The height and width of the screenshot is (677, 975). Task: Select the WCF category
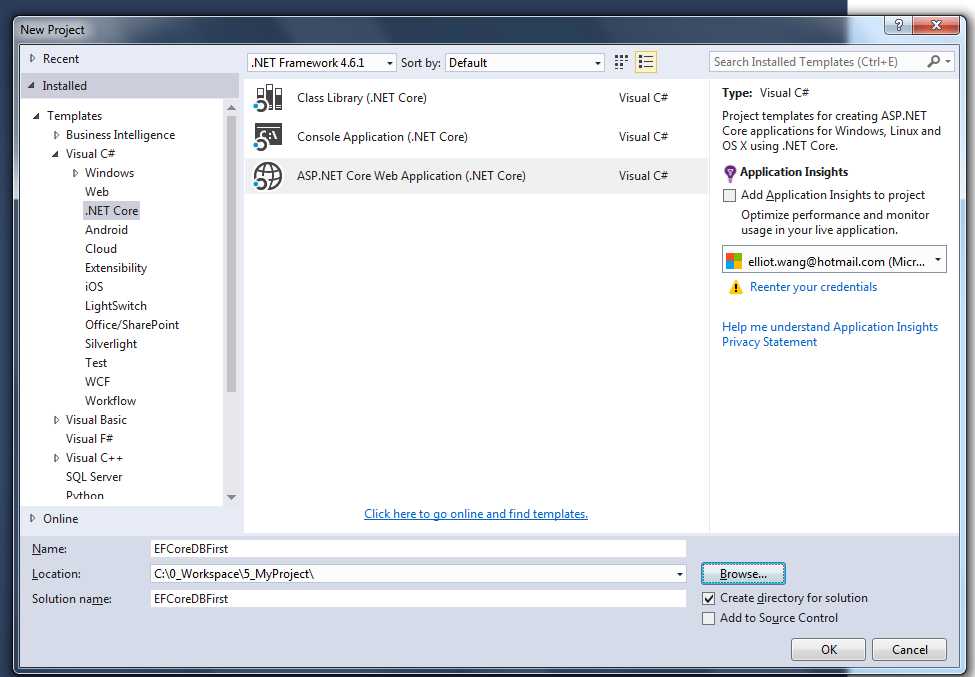click(x=97, y=382)
